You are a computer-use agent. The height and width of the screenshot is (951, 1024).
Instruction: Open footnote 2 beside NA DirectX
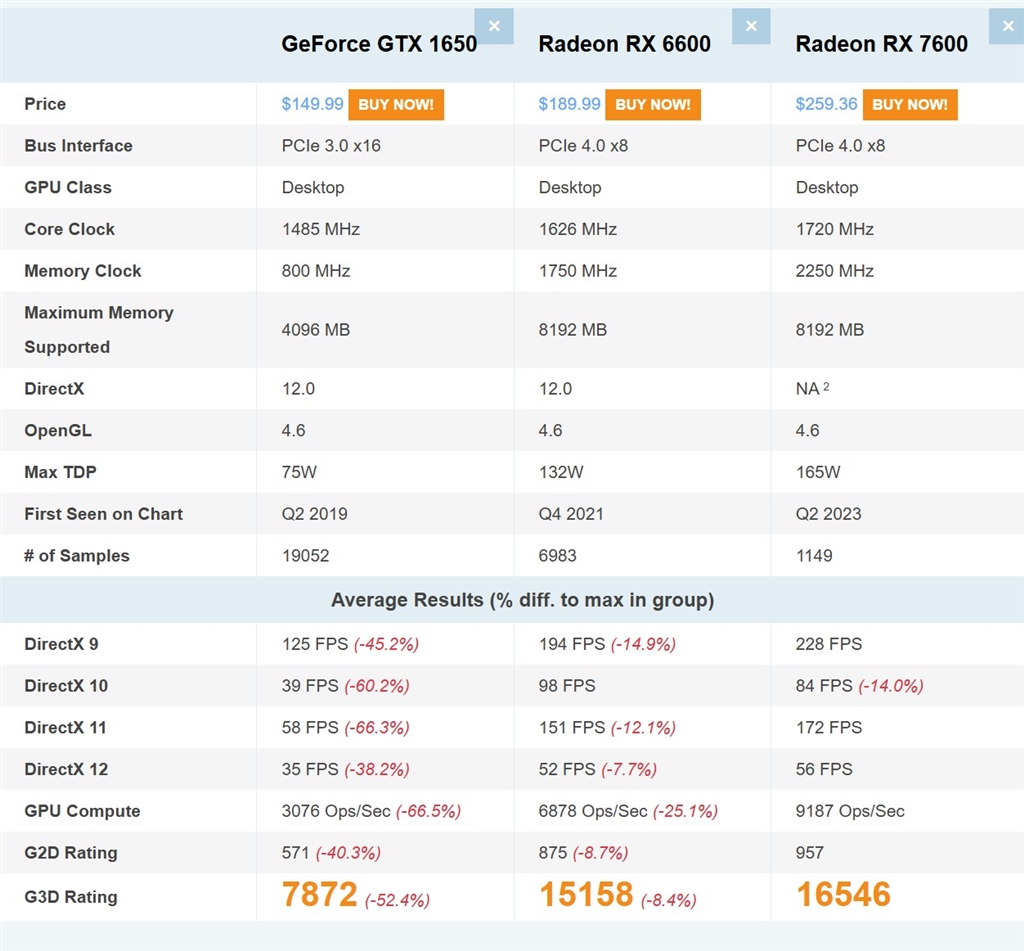coord(826,386)
